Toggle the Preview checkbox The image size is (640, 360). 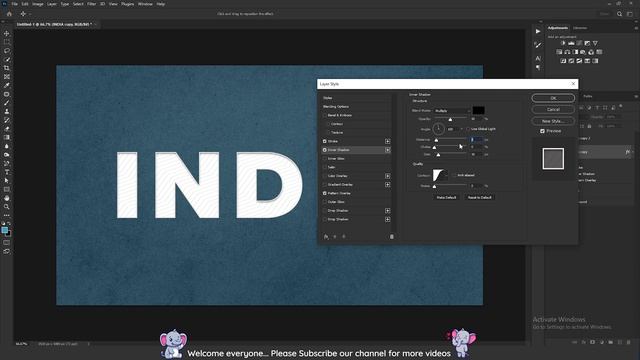pyautogui.click(x=542, y=131)
